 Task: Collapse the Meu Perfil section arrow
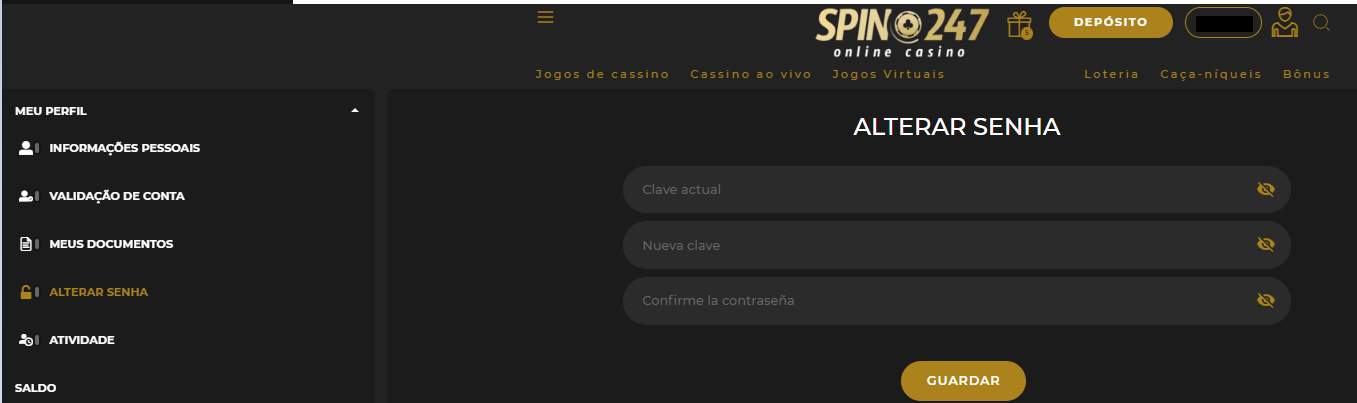[355, 111]
